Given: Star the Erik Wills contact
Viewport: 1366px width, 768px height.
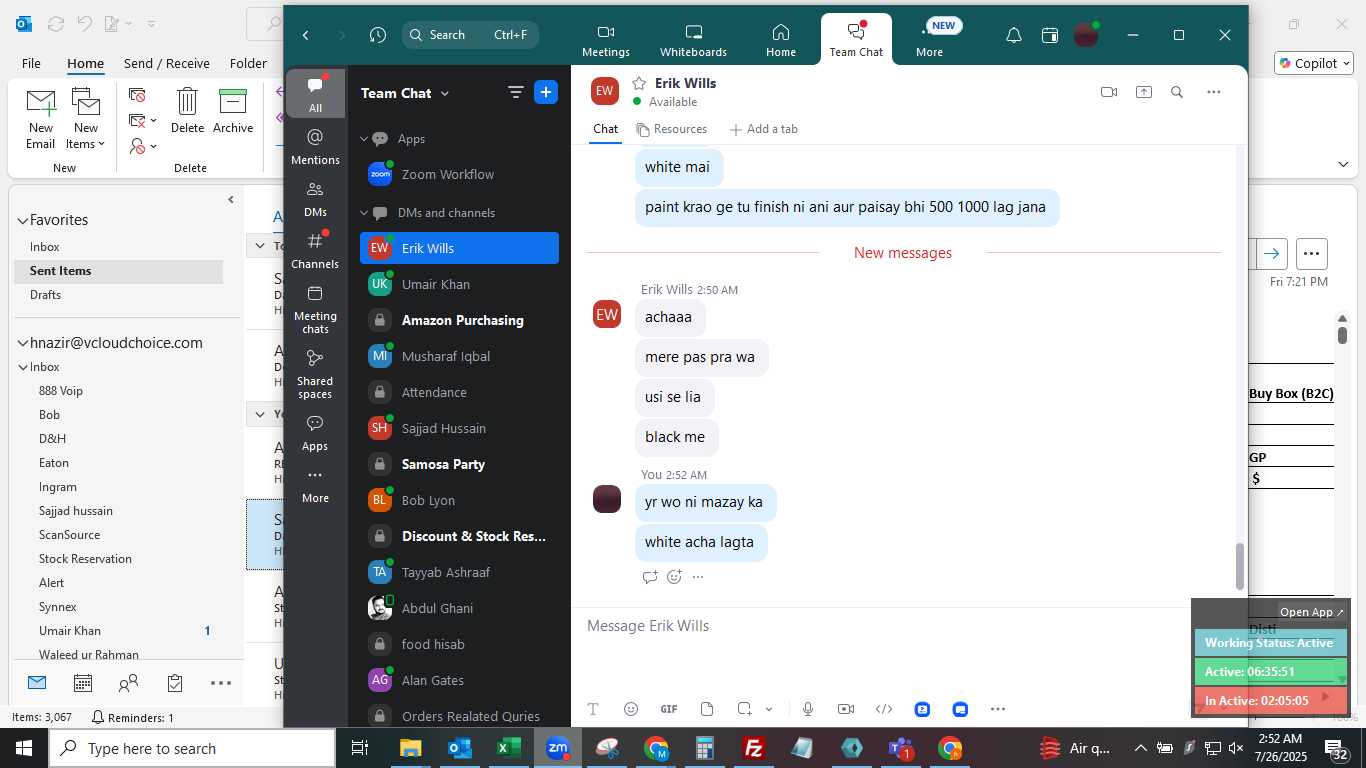Looking at the screenshot, I should pyautogui.click(x=639, y=83).
